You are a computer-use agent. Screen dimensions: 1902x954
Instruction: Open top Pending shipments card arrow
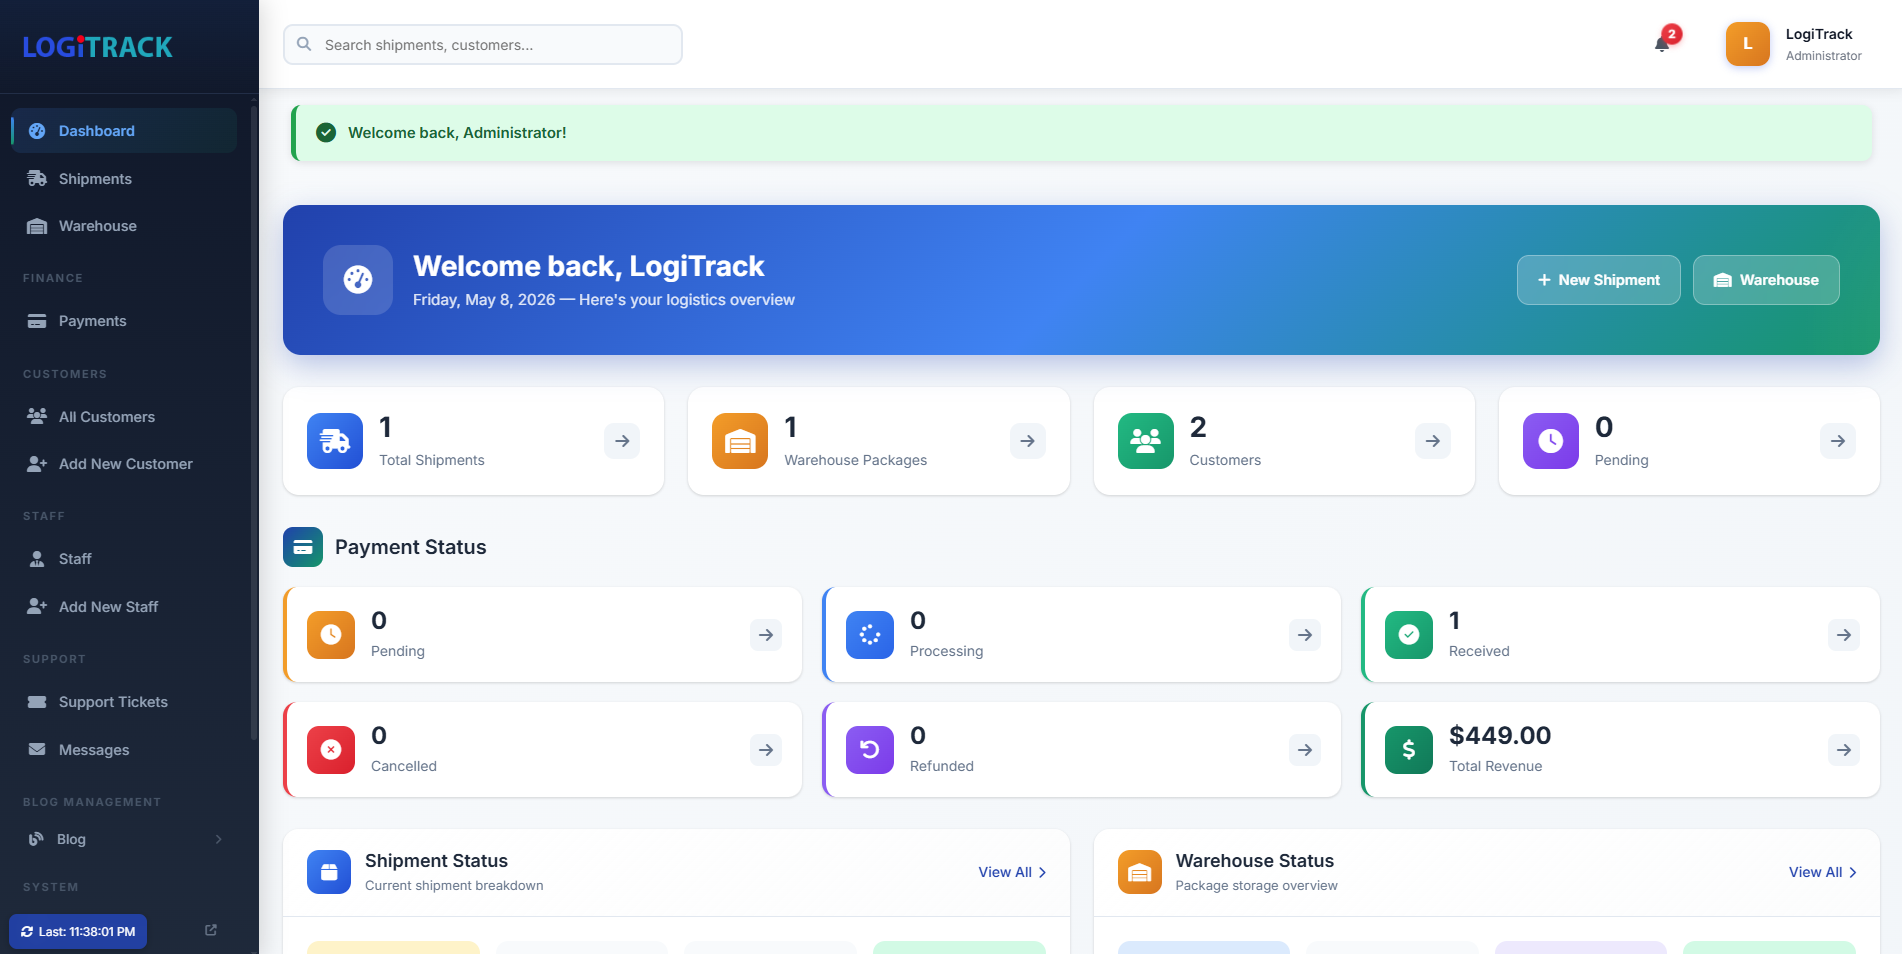pyautogui.click(x=1838, y=441)
